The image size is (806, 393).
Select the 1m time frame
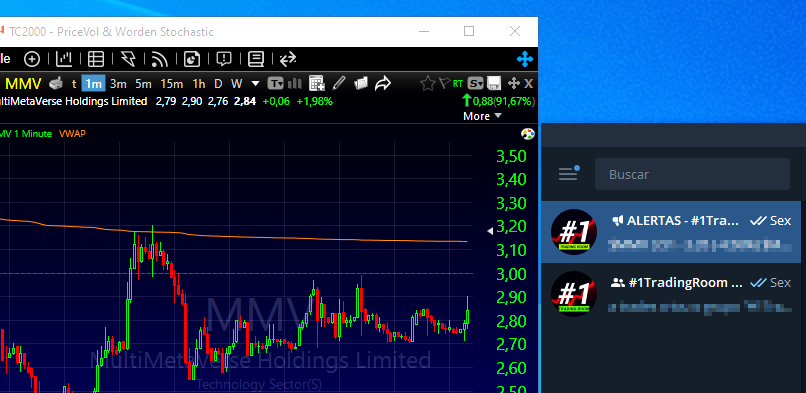tap(93, 84)
